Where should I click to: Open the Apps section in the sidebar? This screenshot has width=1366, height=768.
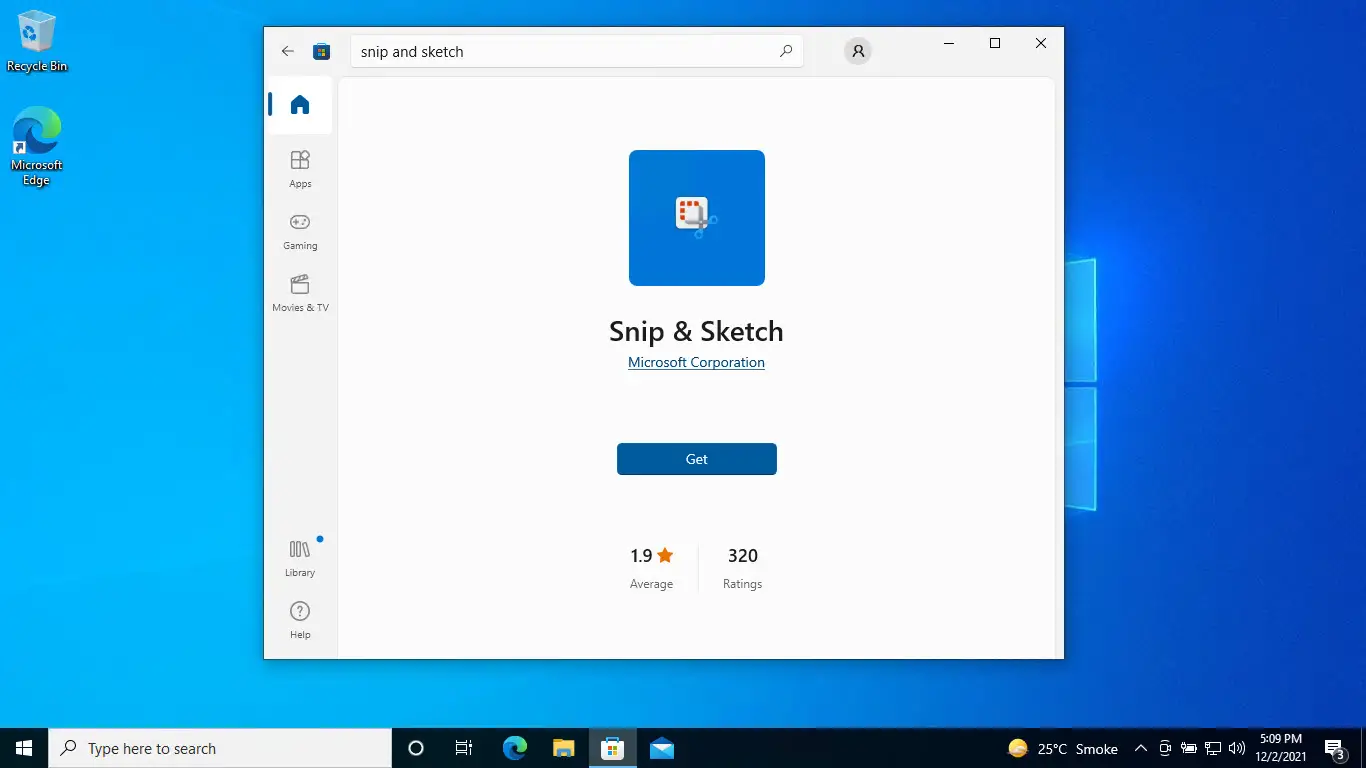coord(300,169)
